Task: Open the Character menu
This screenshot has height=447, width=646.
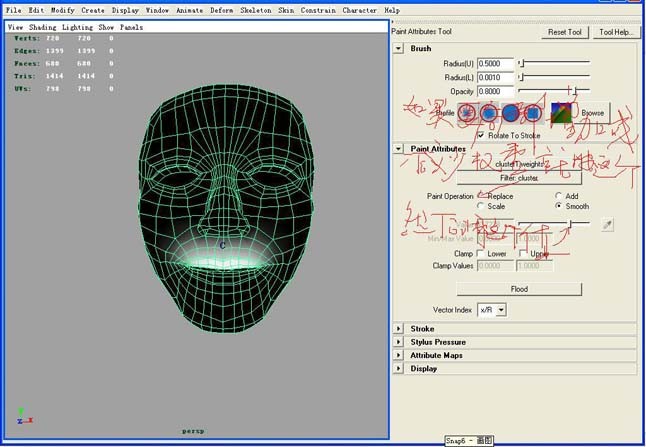Action: tap(360, 10)
